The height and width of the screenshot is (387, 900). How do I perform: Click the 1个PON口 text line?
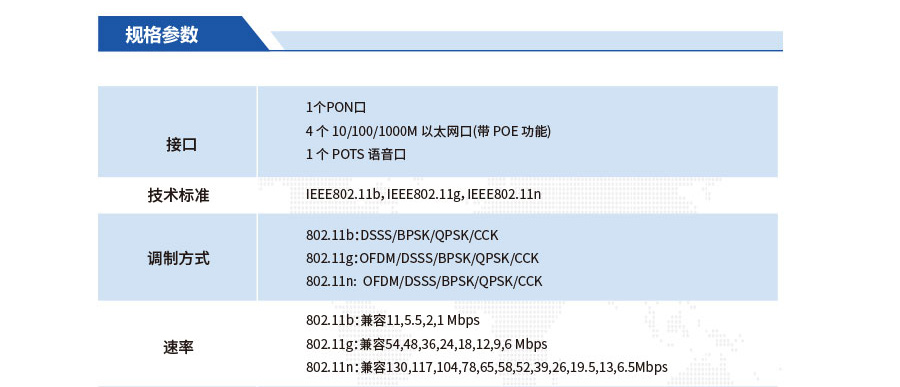[336, 107]
